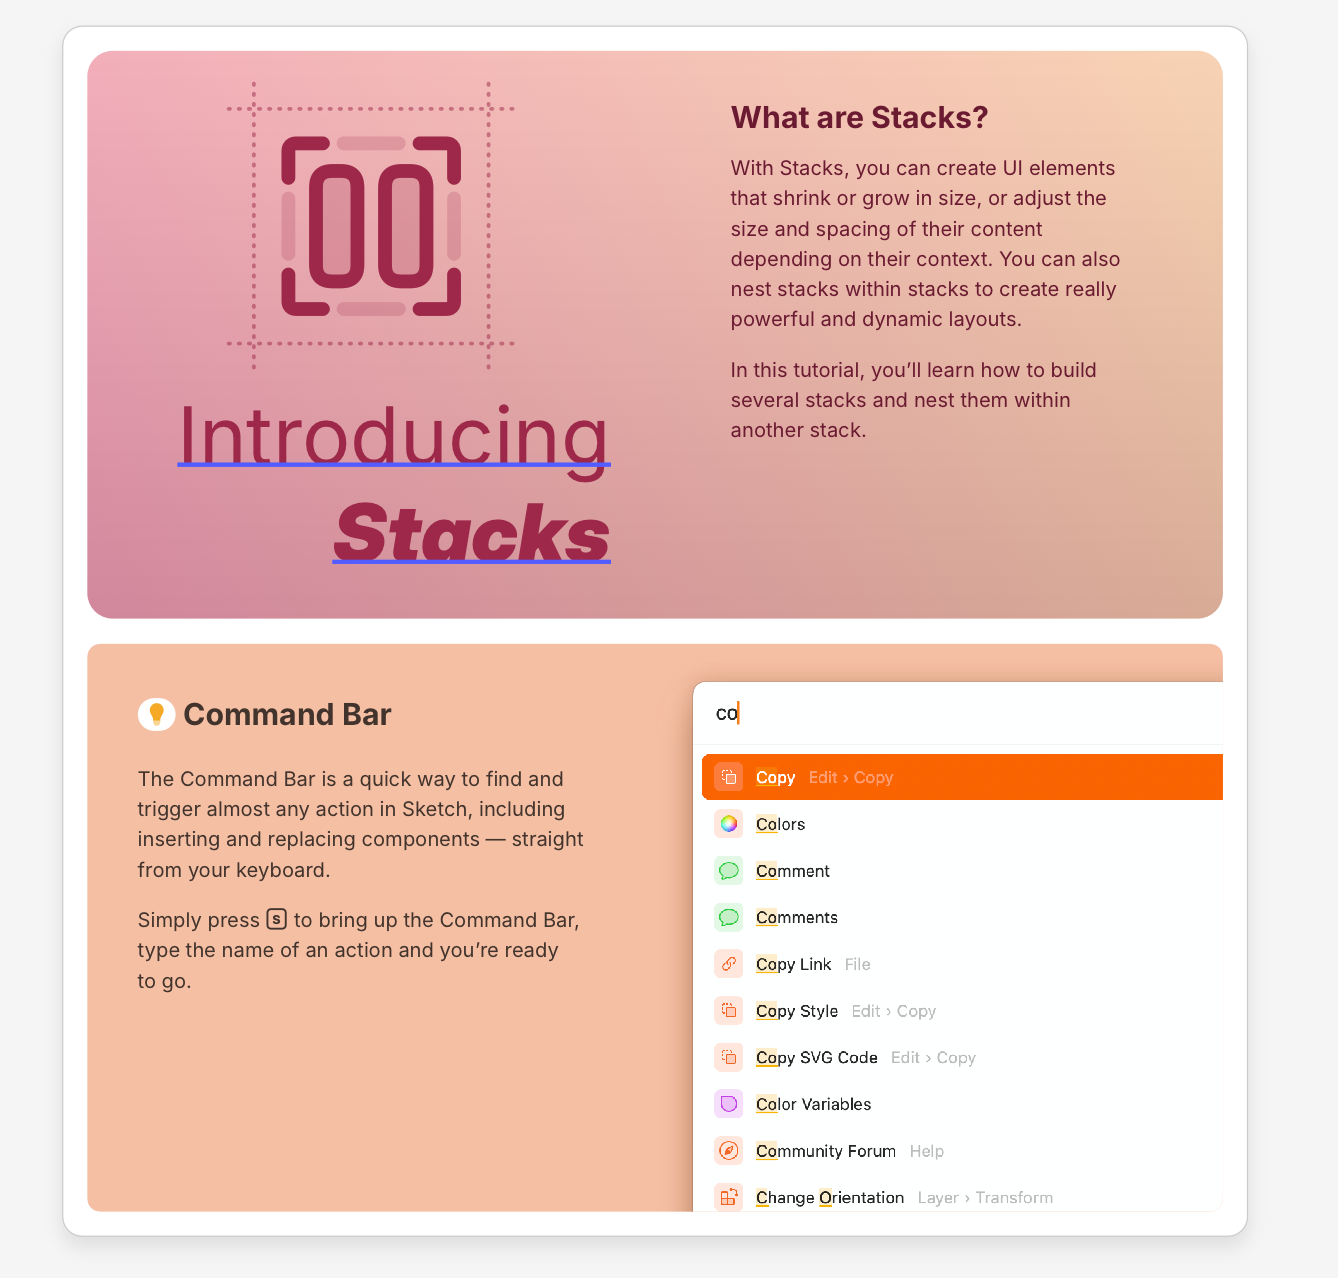The image size is (1338, 1278).
Task: Choose the Community Forum help entry
Action: click(x=826, y=1151)
